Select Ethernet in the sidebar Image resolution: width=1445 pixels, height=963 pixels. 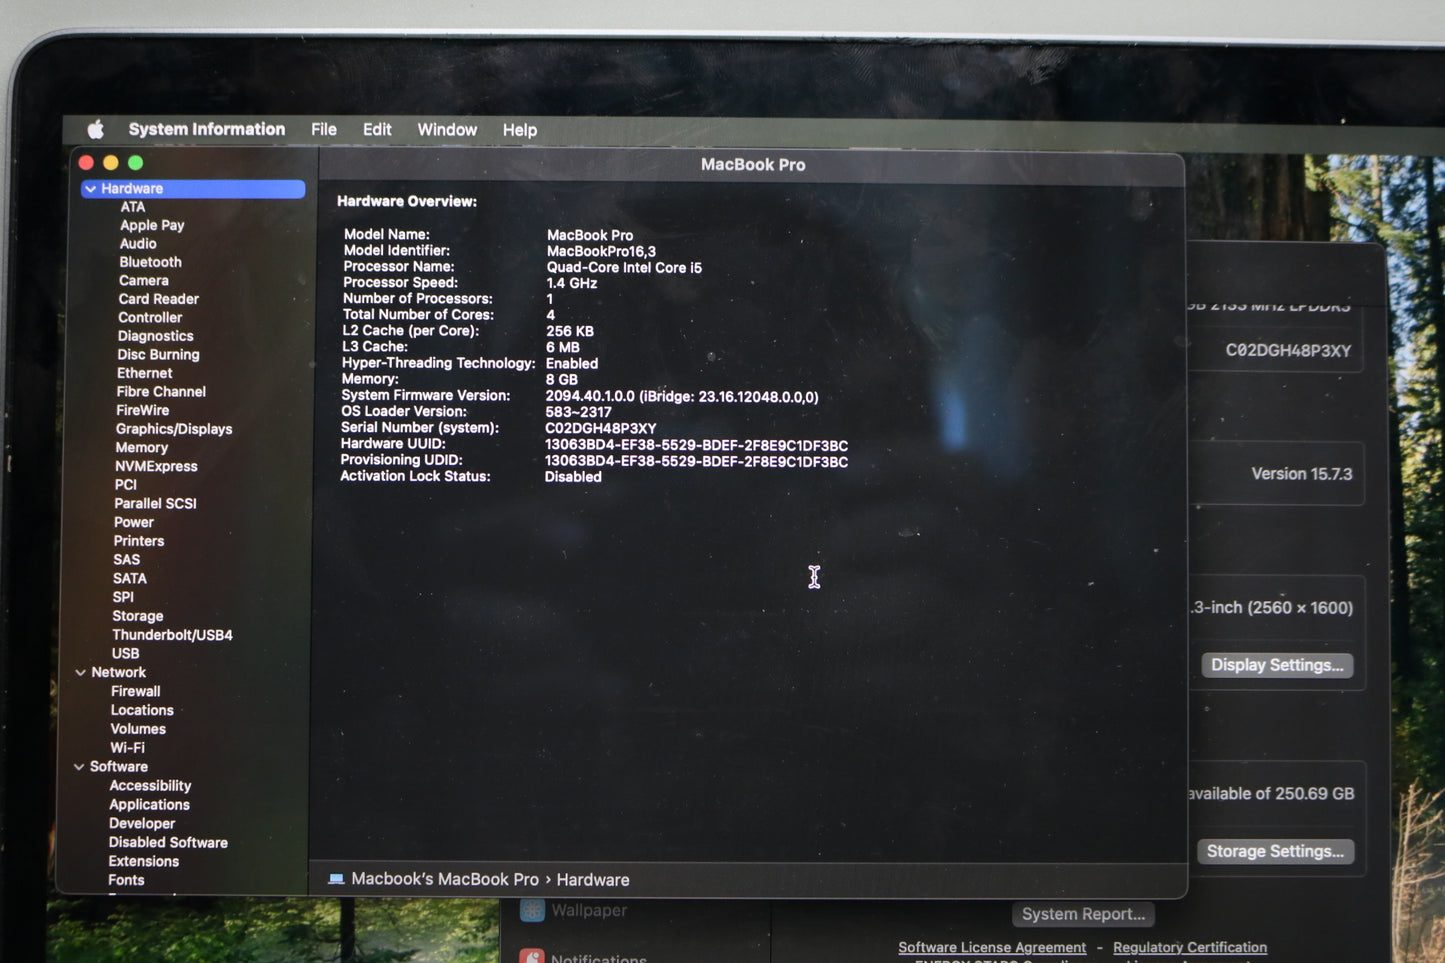(145, 373)
